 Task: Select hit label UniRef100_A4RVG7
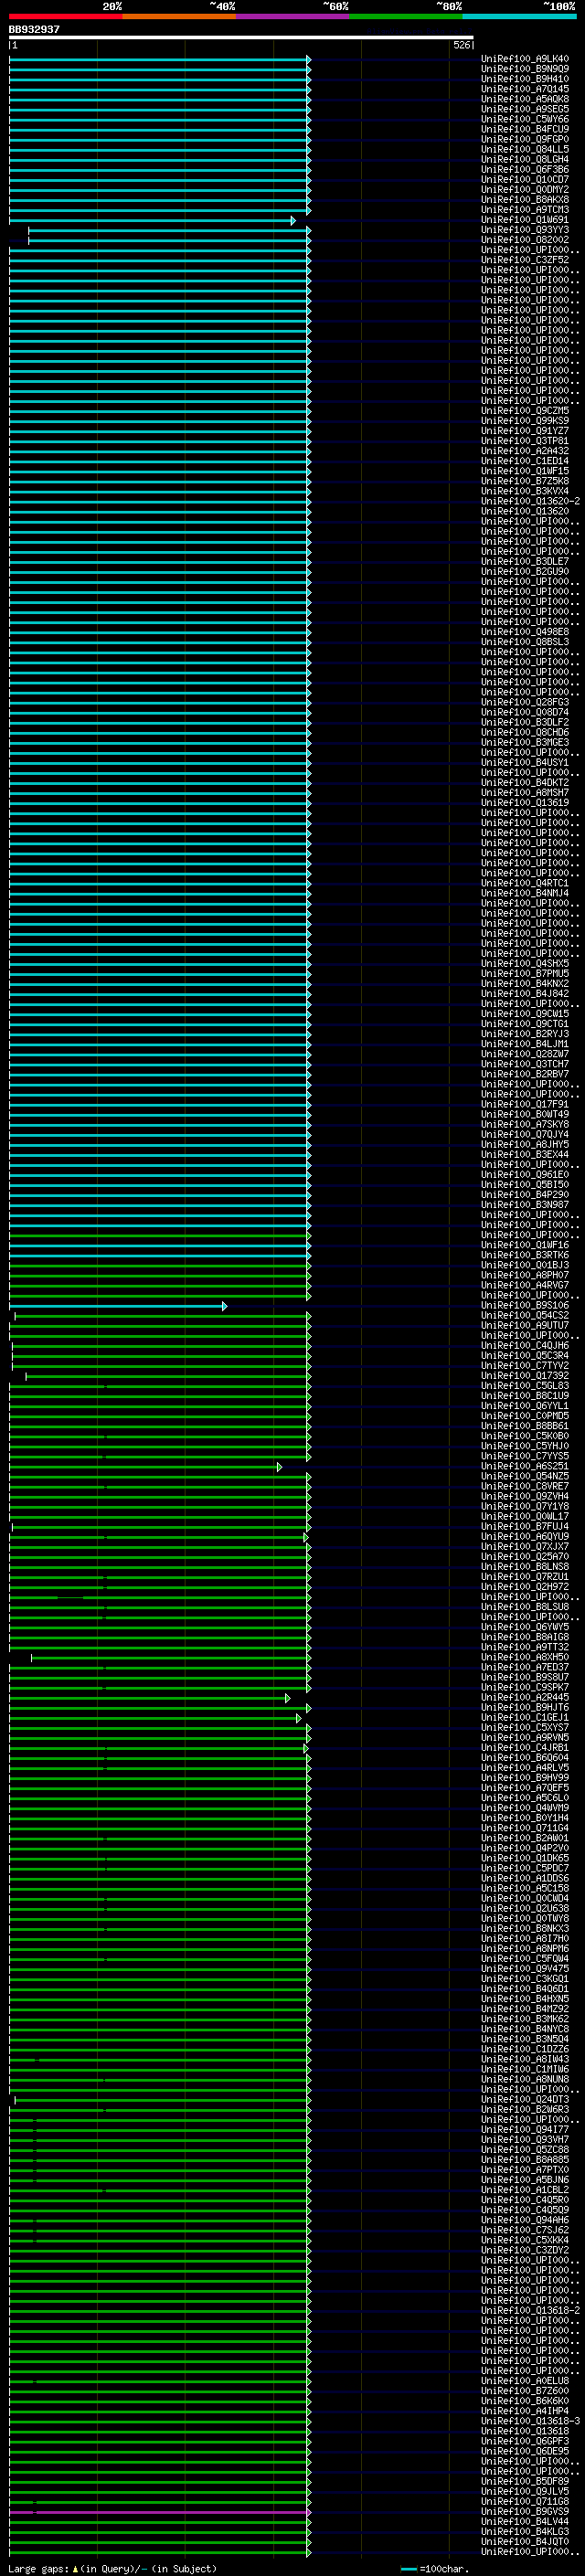click(525, 1285)
